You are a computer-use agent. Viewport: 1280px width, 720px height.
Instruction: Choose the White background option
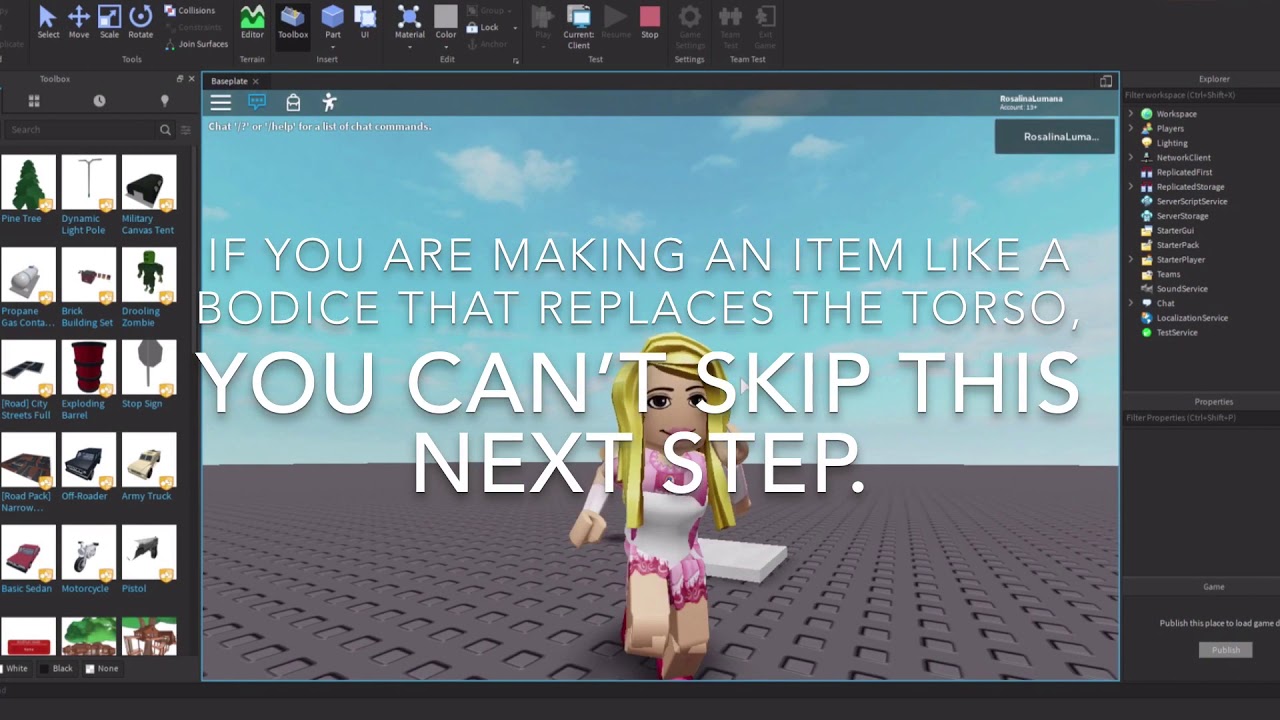pyautogui.click(x=15, y=668)
